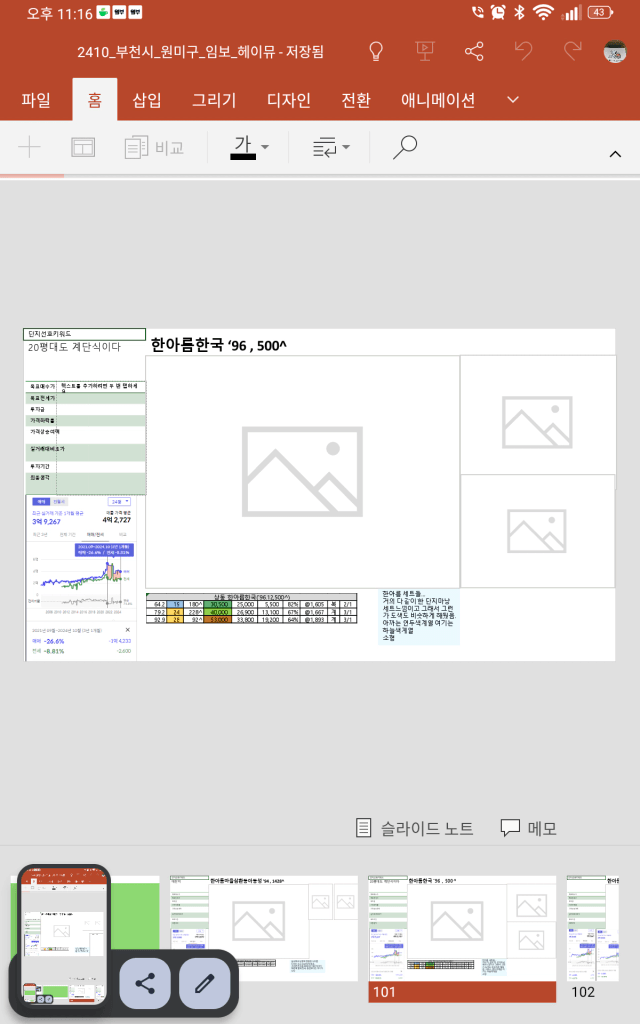Select the text 20평대도 계단식이다
This screenshot has width=640, height=1024.
tap(74, 347)
